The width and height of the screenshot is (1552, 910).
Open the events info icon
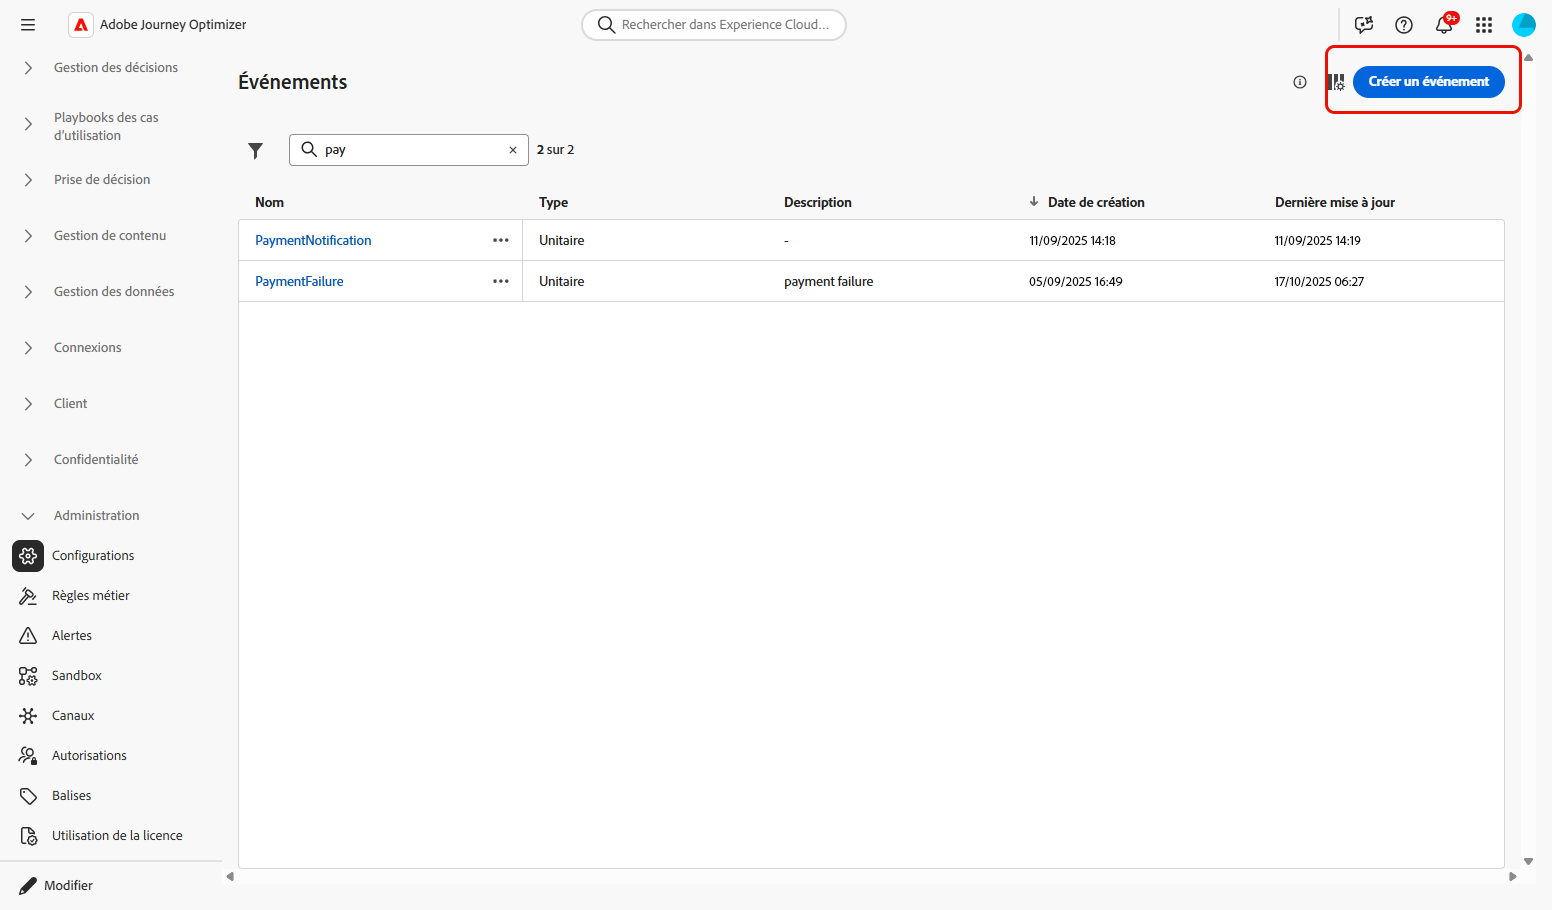[1300, 82]
